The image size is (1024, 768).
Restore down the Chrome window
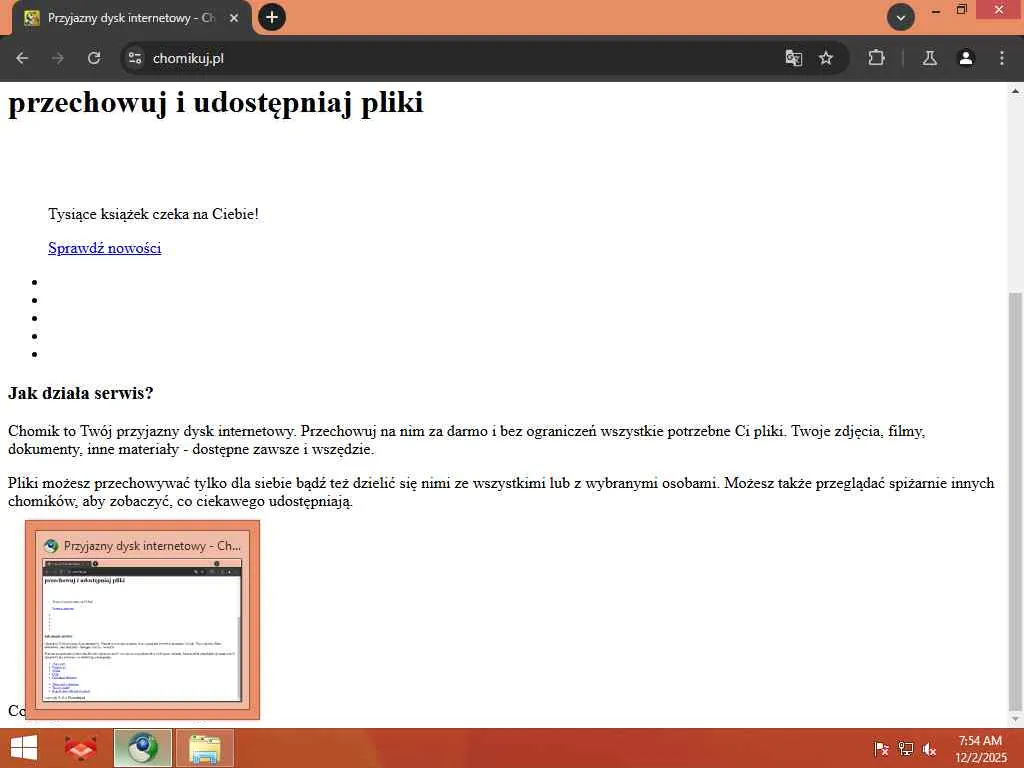point(961,10)
